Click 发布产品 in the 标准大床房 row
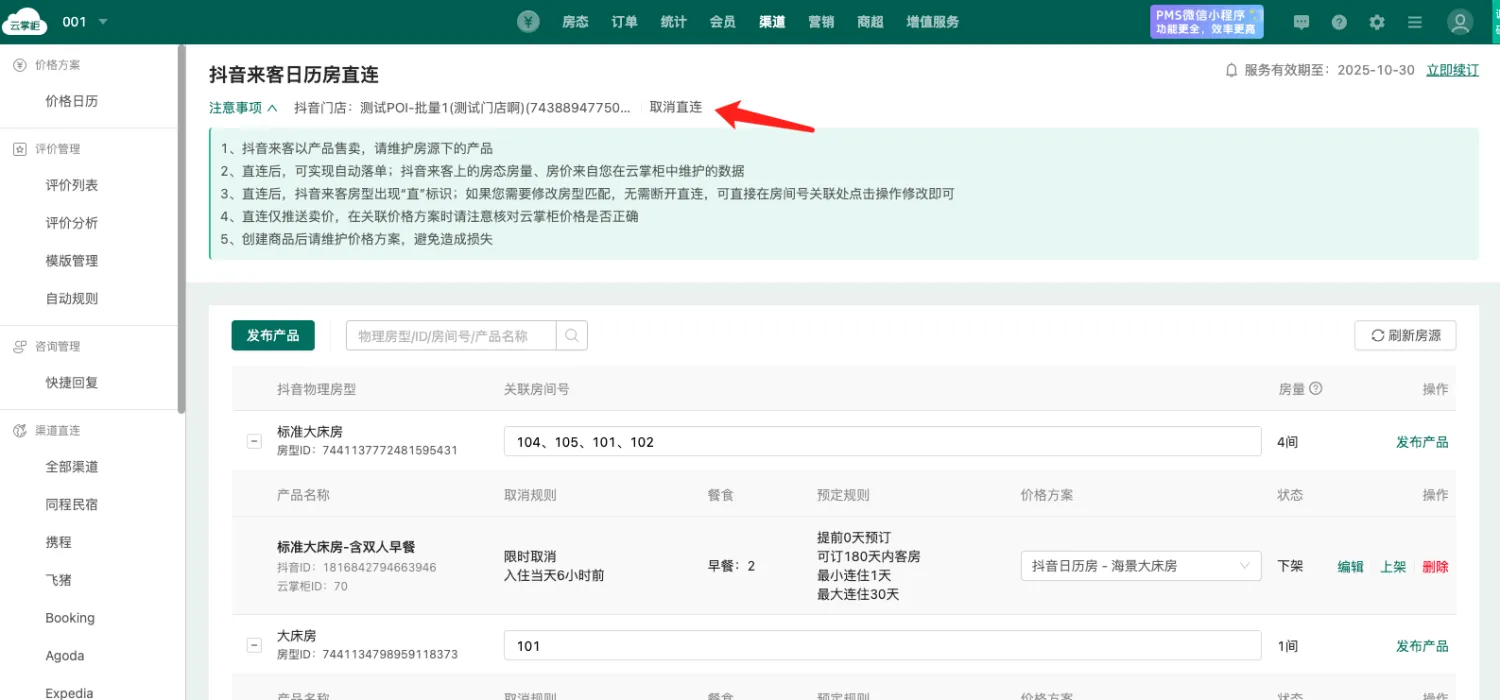Viewport: 1500px width, 700px height. pyautogui.click(x=1422, y=442)
